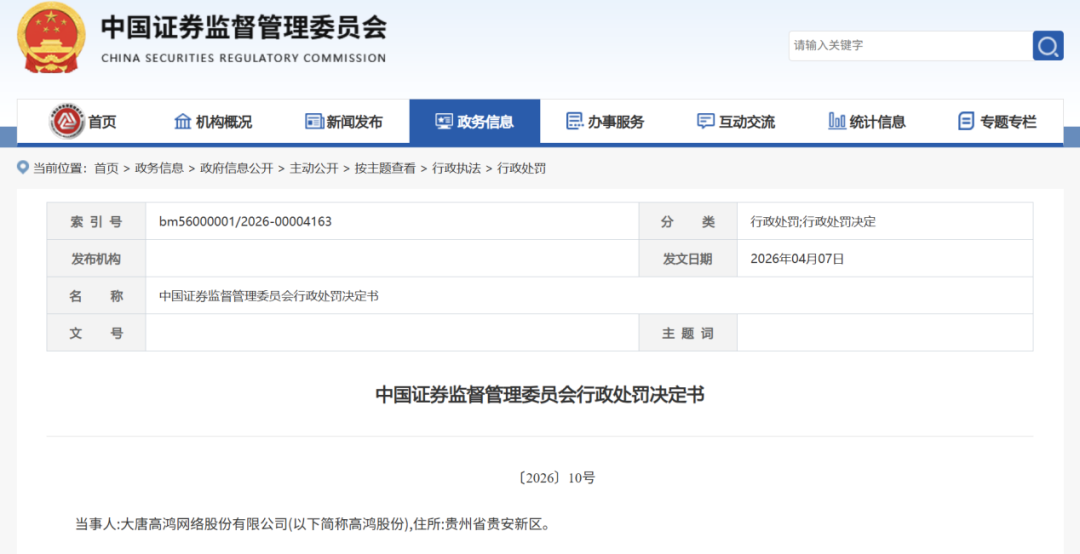Click the paragraph starting 当事人:大唐高鸿网络
The image size is (1080, 554).
point(313,524)
